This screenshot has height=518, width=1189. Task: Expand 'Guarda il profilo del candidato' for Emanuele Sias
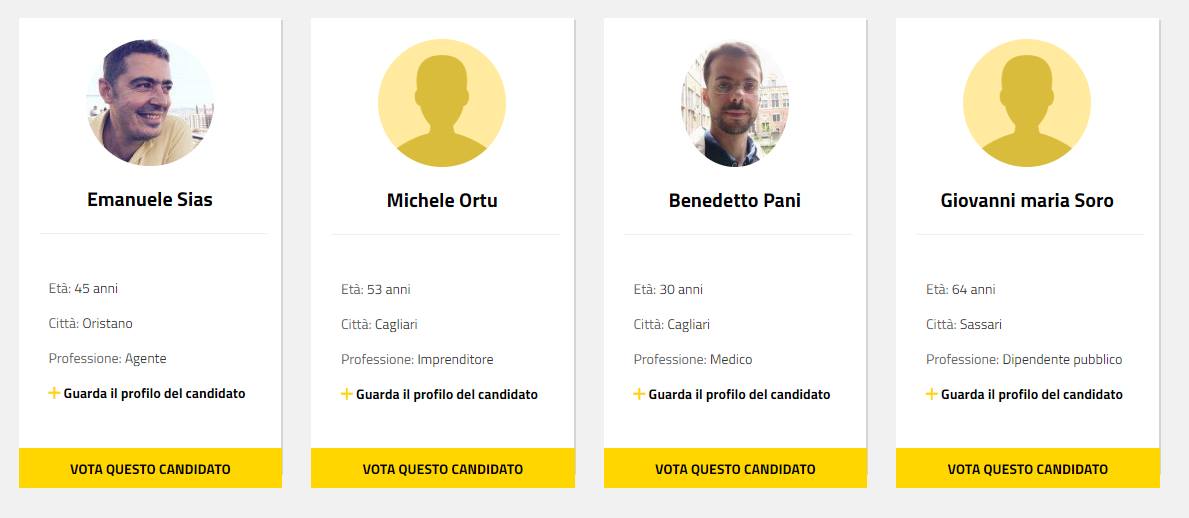154,393
